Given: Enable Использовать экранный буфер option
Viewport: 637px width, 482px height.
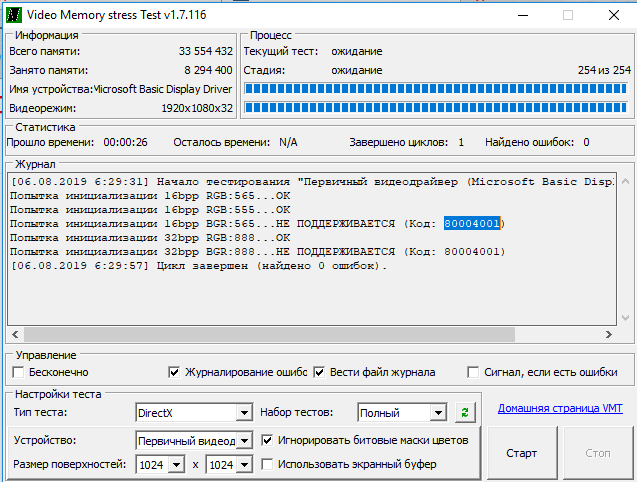Looking at the screenshot, I should click(x=267, y=464).
